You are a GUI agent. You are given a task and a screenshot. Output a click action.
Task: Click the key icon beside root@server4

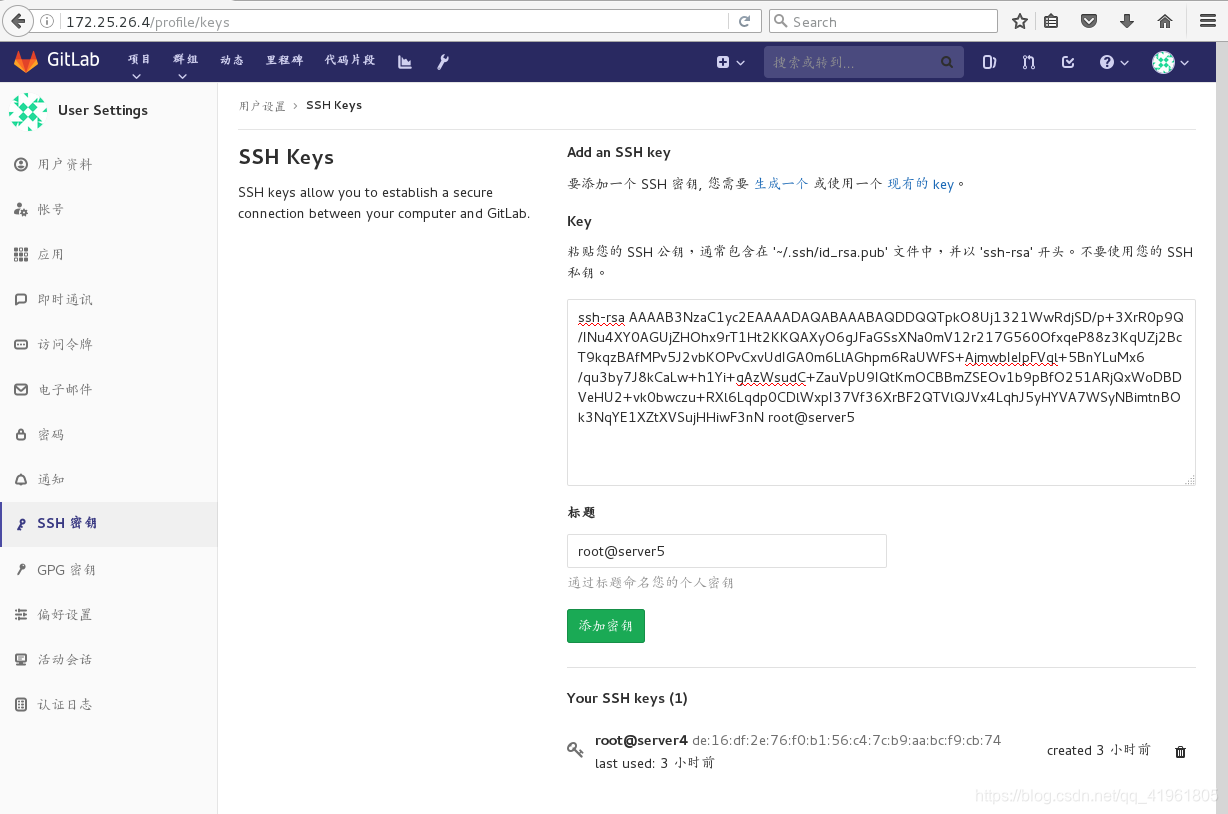(x=575, y=749)
